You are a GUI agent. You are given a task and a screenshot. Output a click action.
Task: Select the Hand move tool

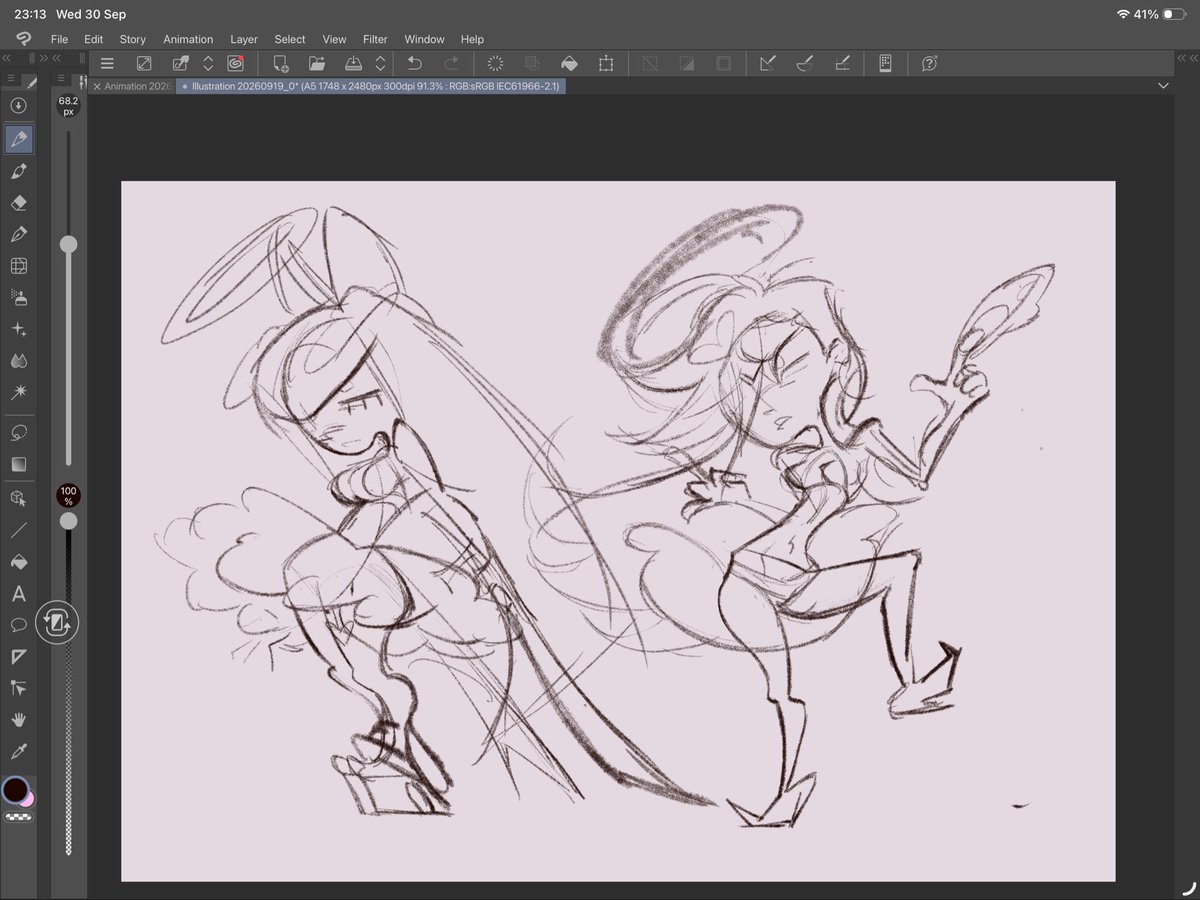(x=18, y=719)
